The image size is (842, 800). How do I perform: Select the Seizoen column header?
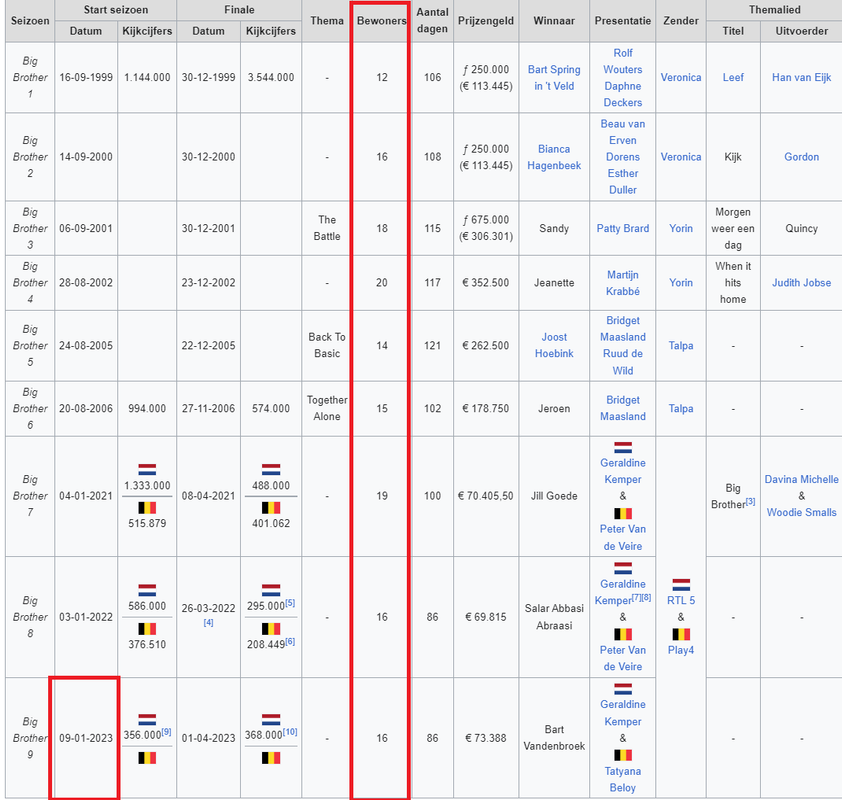(30, 20)
